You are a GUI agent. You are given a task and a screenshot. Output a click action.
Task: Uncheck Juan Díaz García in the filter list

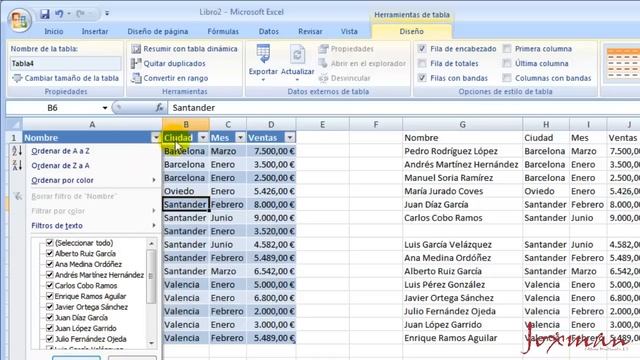pyautogui.click(x=50, y=317)
